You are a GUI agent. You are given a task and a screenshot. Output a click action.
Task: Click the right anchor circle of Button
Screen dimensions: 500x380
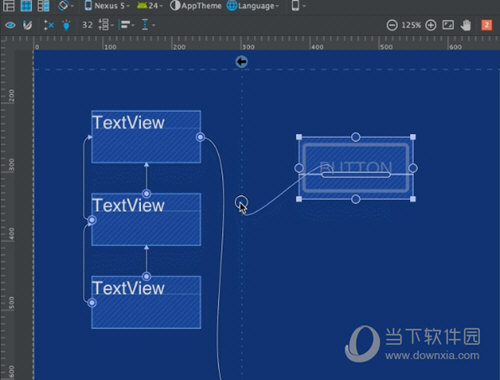413,168
